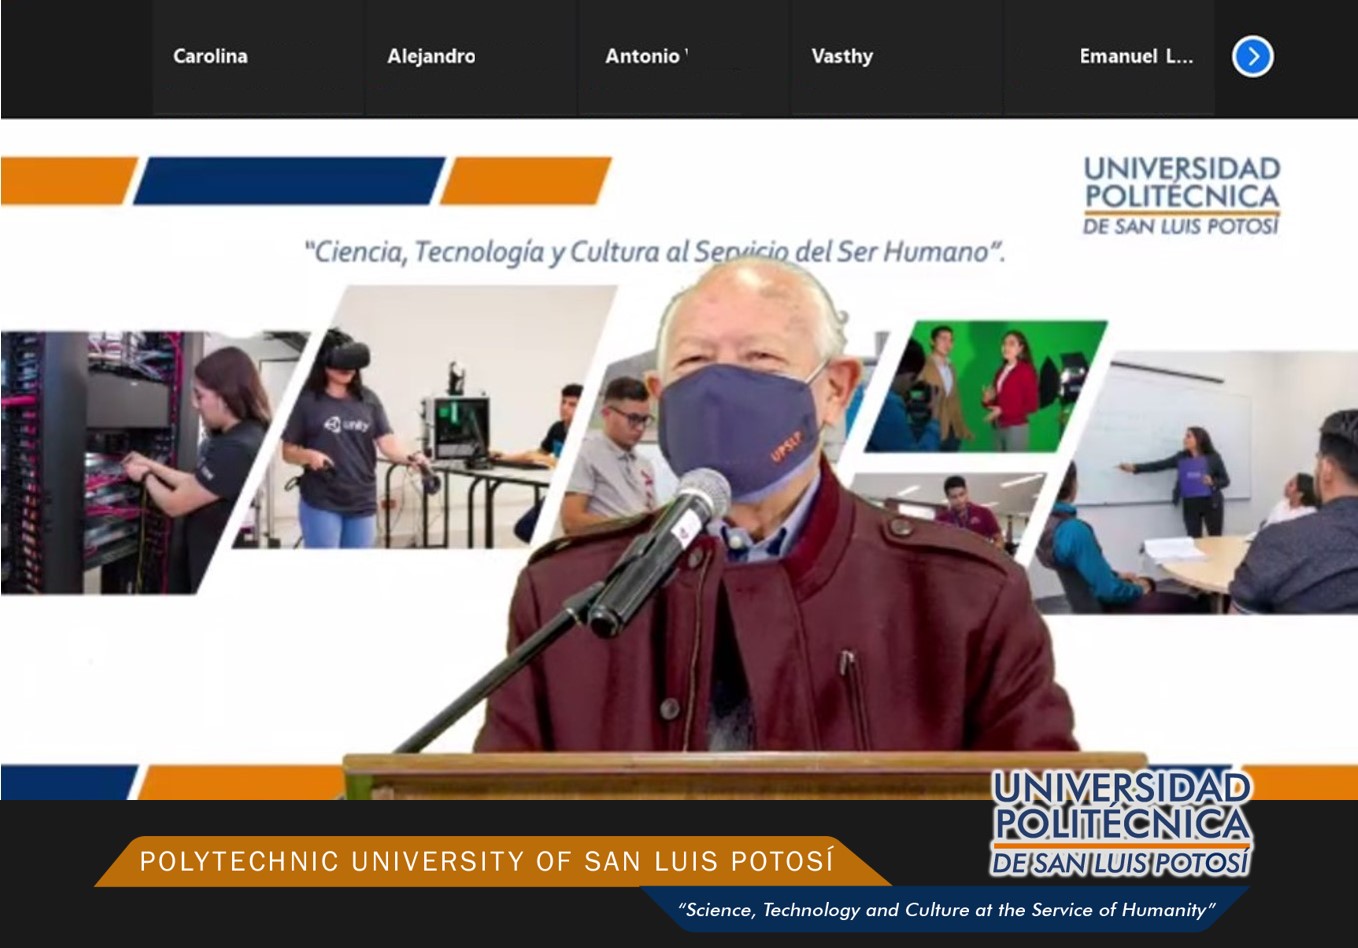Click the Universidad Politécnica logo on the slide

(x=1181, y=195)
